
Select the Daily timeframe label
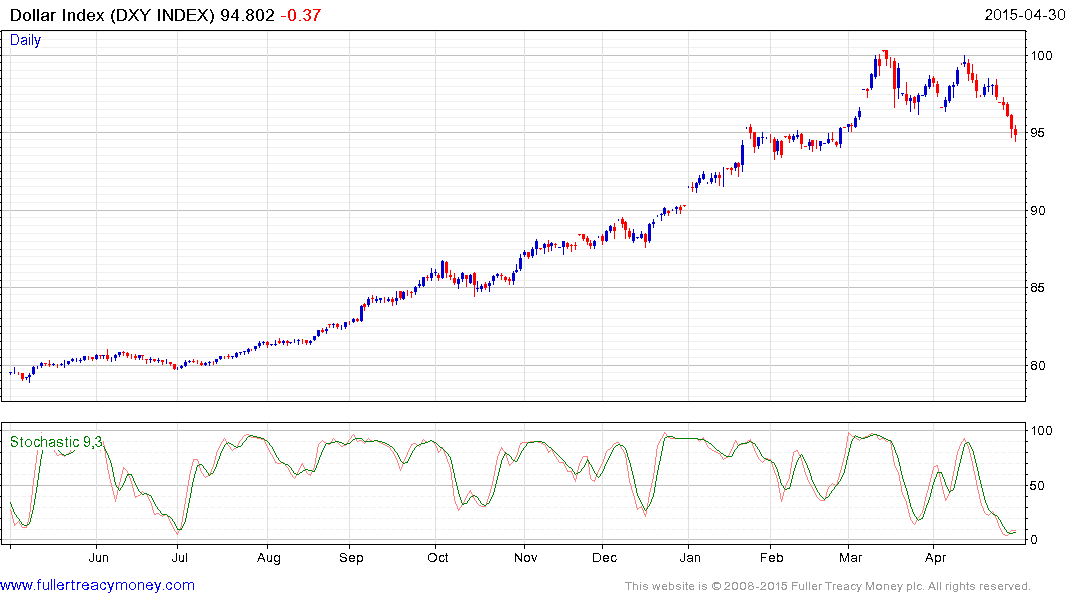(x=25, y=40)
